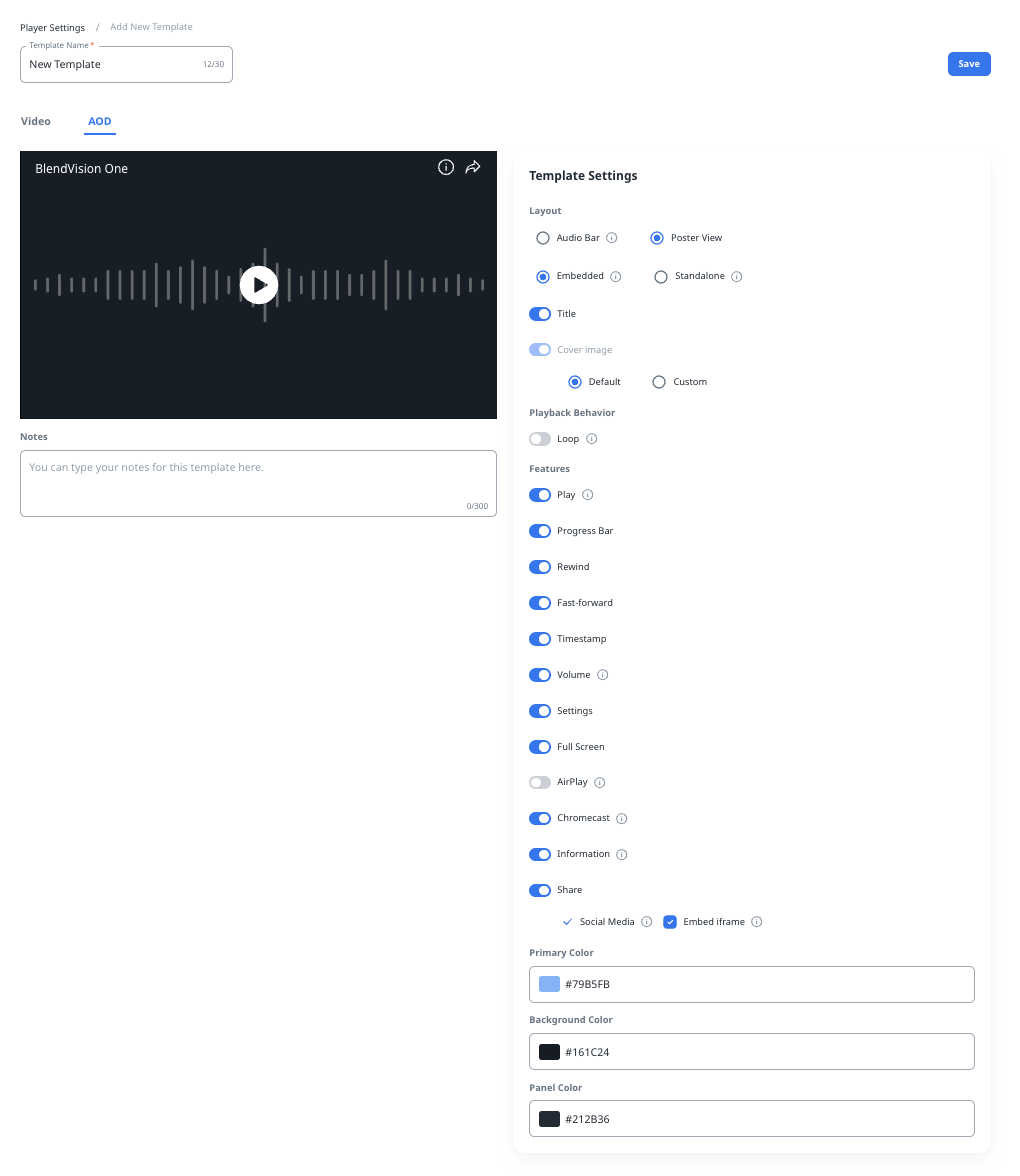Click info icon next to Audio Bar
This screenshot has height=1176, width=1020.
click(612, 238)
